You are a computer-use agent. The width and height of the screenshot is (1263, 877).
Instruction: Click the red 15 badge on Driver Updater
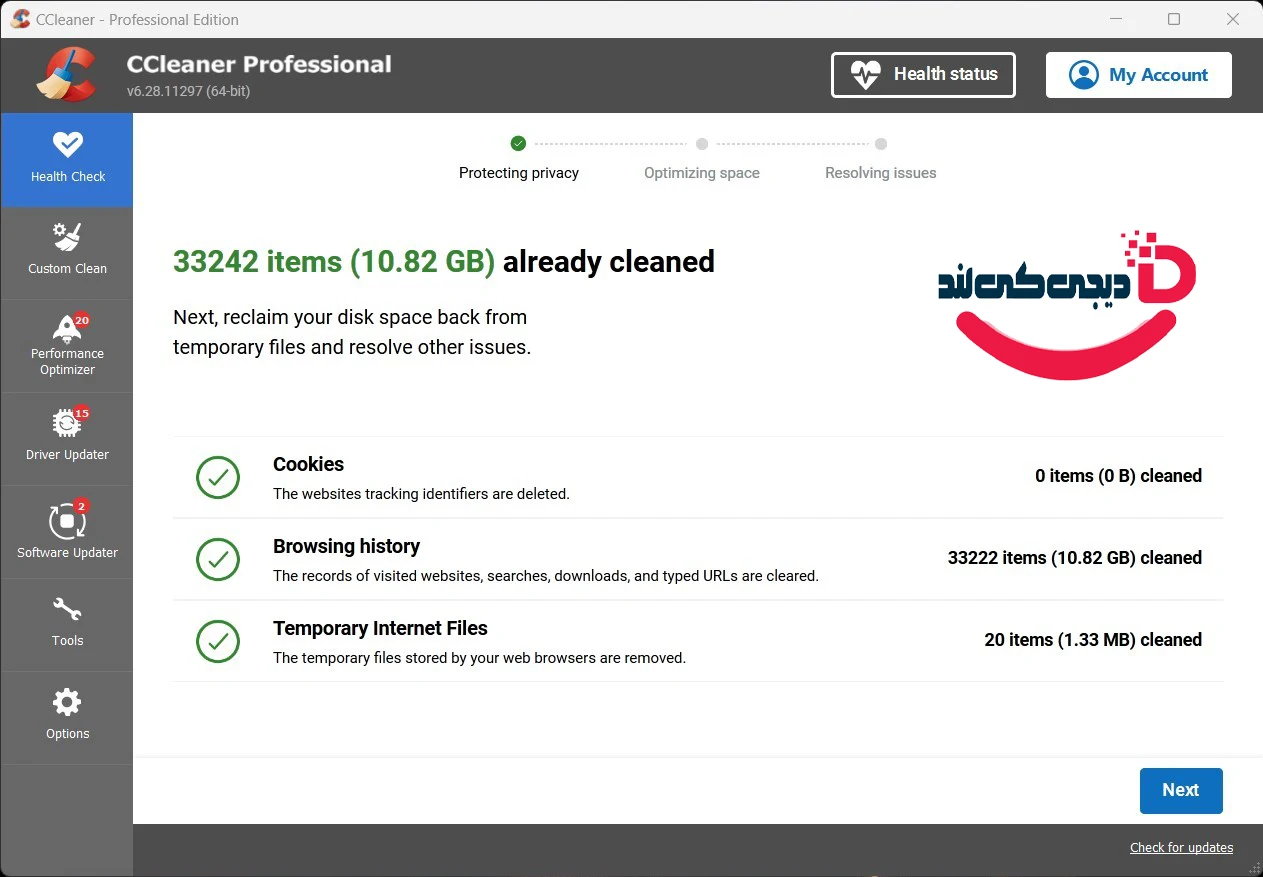coord(82,413)
